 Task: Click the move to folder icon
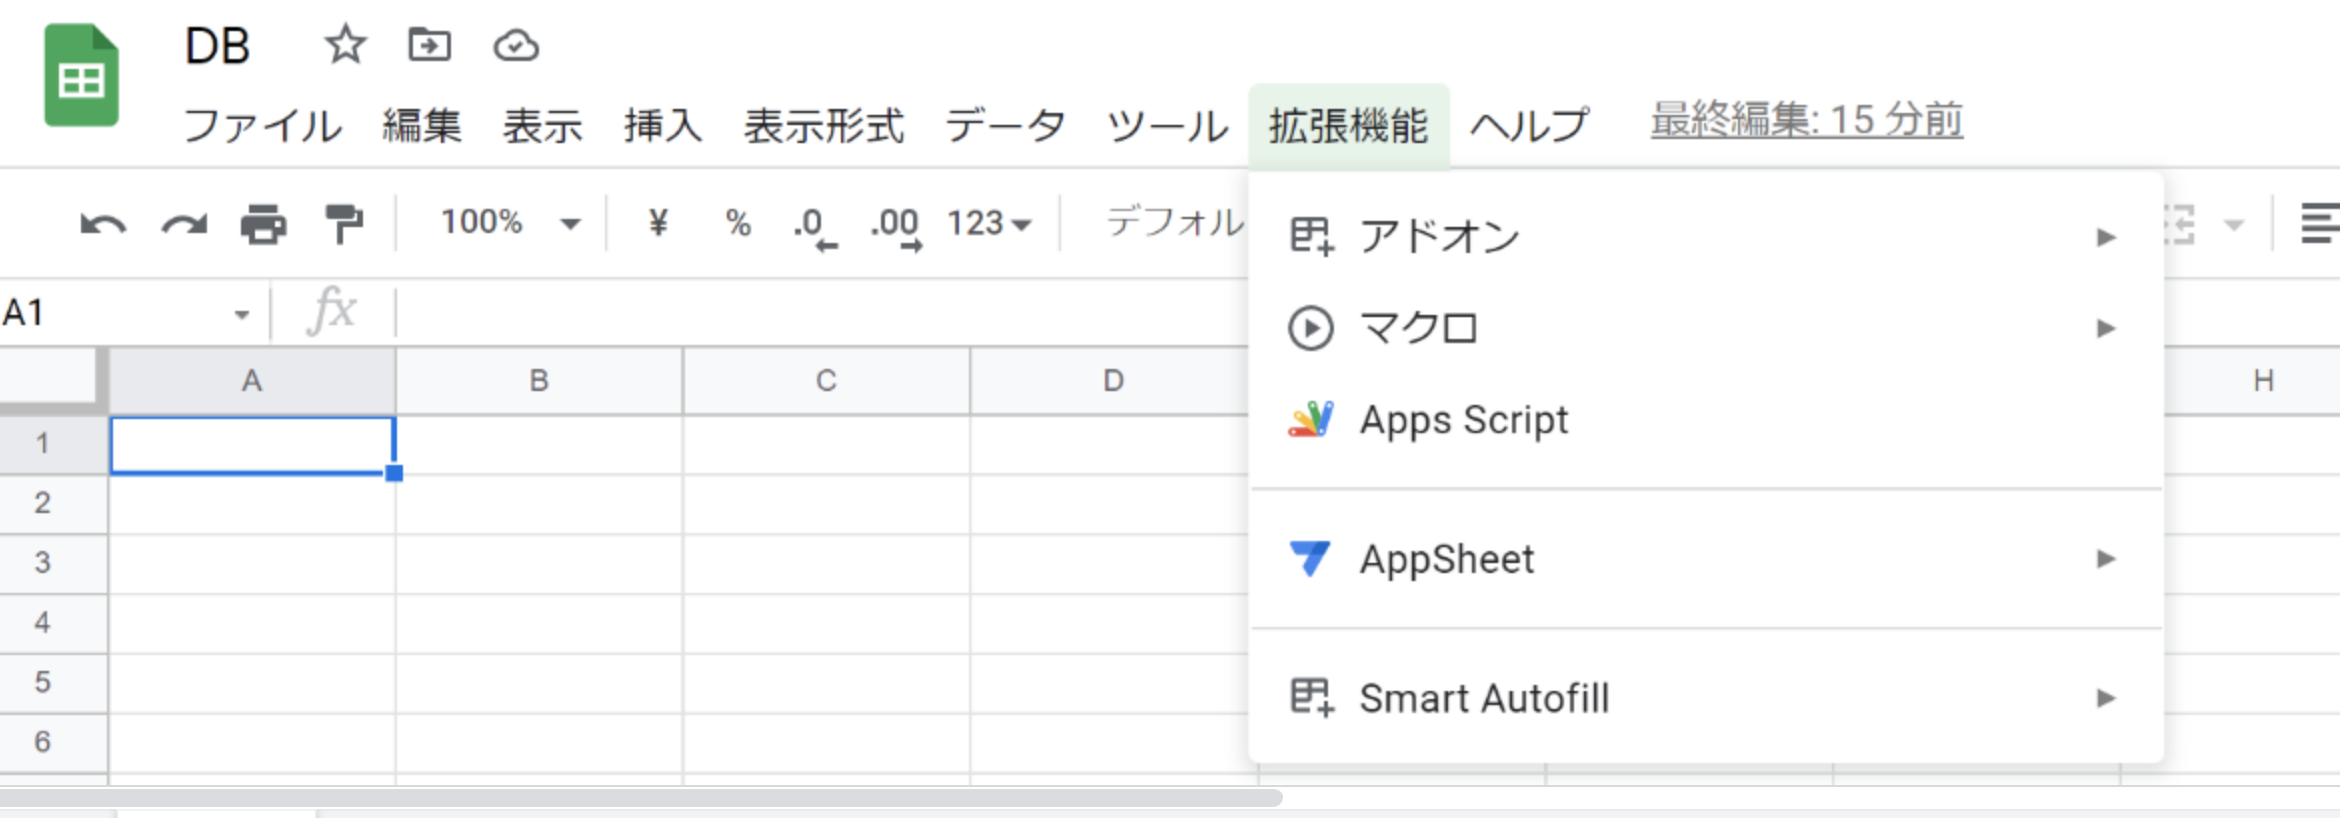tap(430, 46)
